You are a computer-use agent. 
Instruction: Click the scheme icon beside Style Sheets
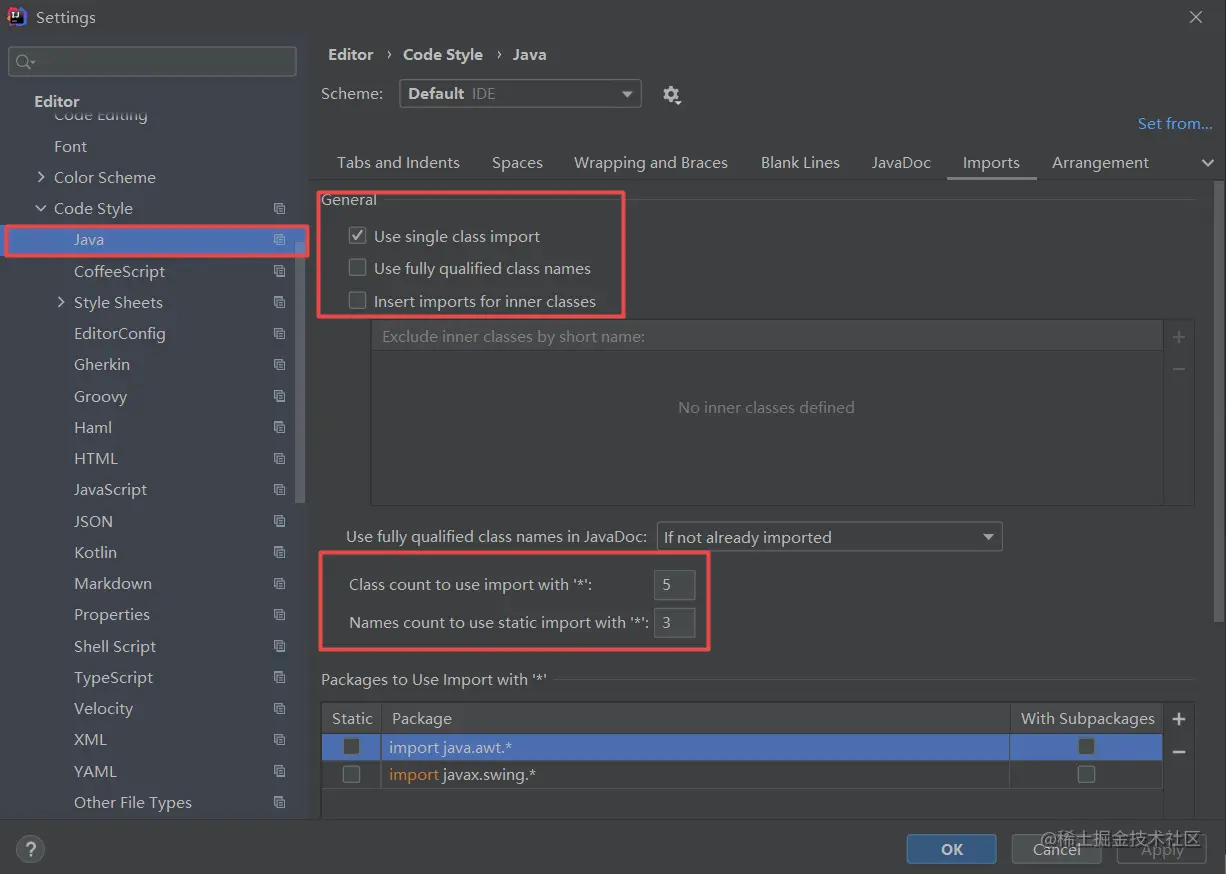(x=279, y=302)
